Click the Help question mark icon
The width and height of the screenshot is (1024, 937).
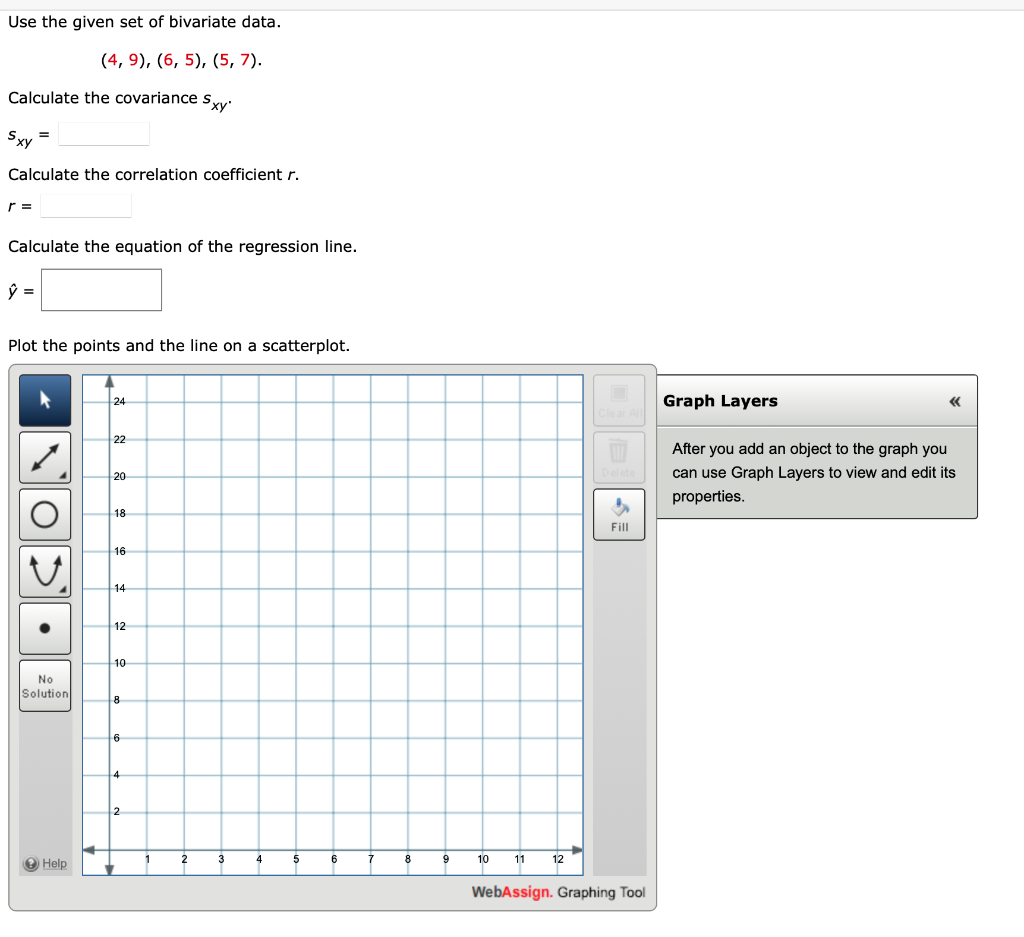pyautogui.click(x=31, y=864)
